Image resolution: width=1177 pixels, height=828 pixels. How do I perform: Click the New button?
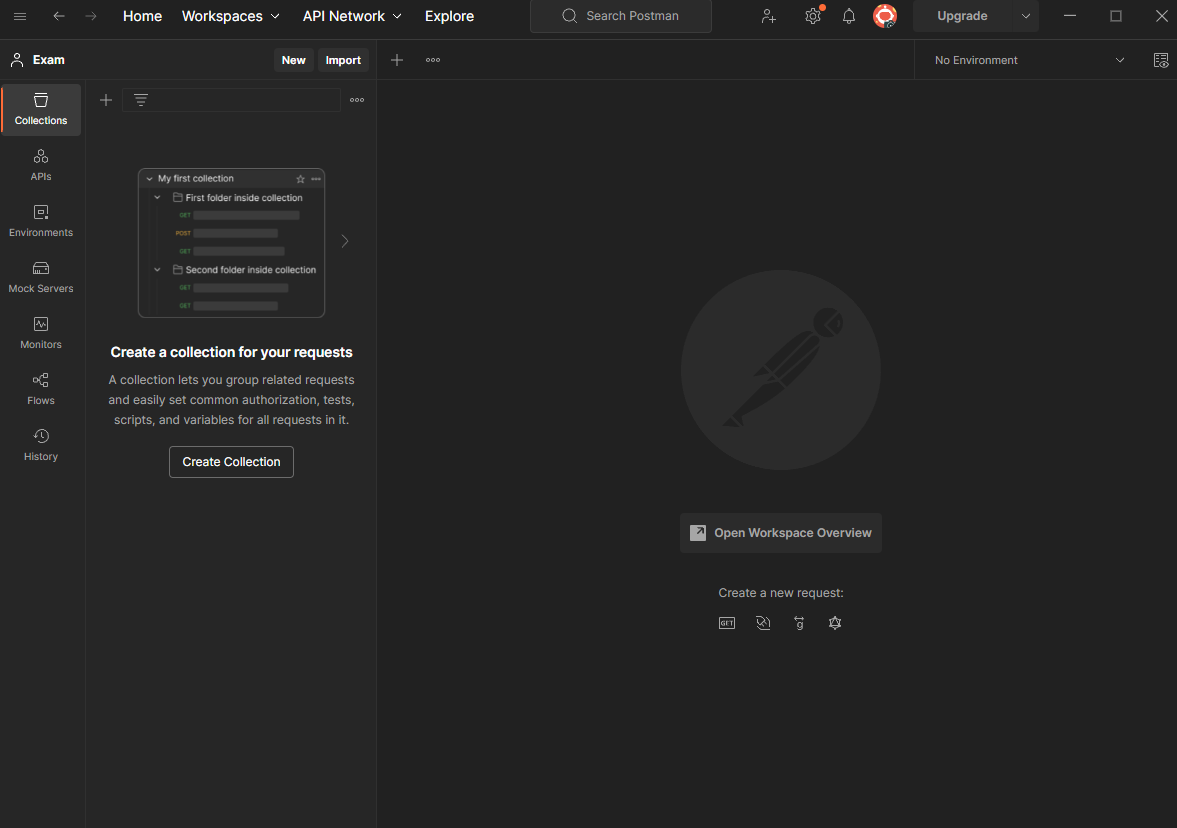[x=293, y=60]
